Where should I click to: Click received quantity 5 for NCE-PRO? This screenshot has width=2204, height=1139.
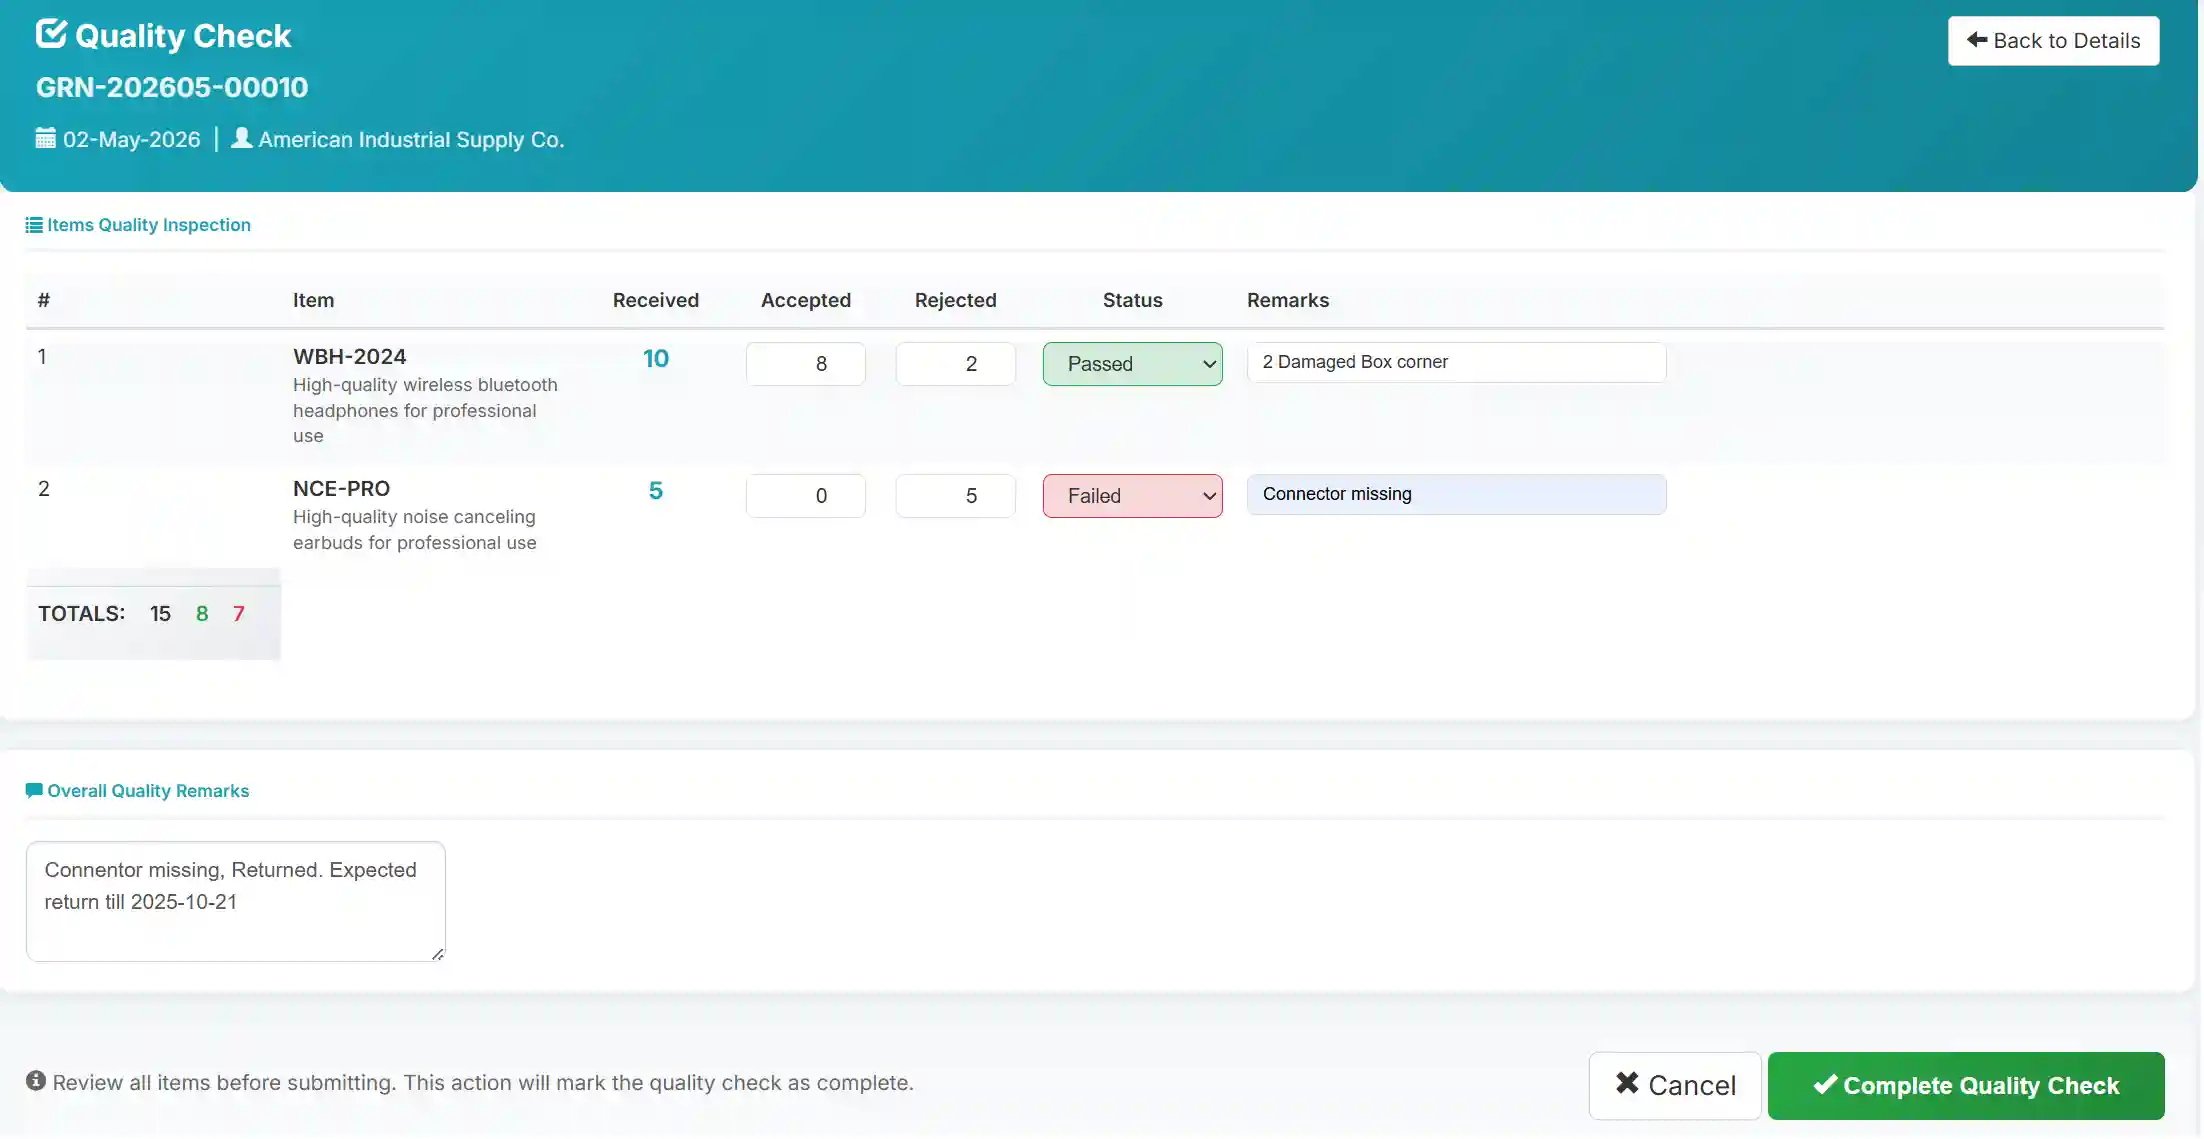(655, 491)
